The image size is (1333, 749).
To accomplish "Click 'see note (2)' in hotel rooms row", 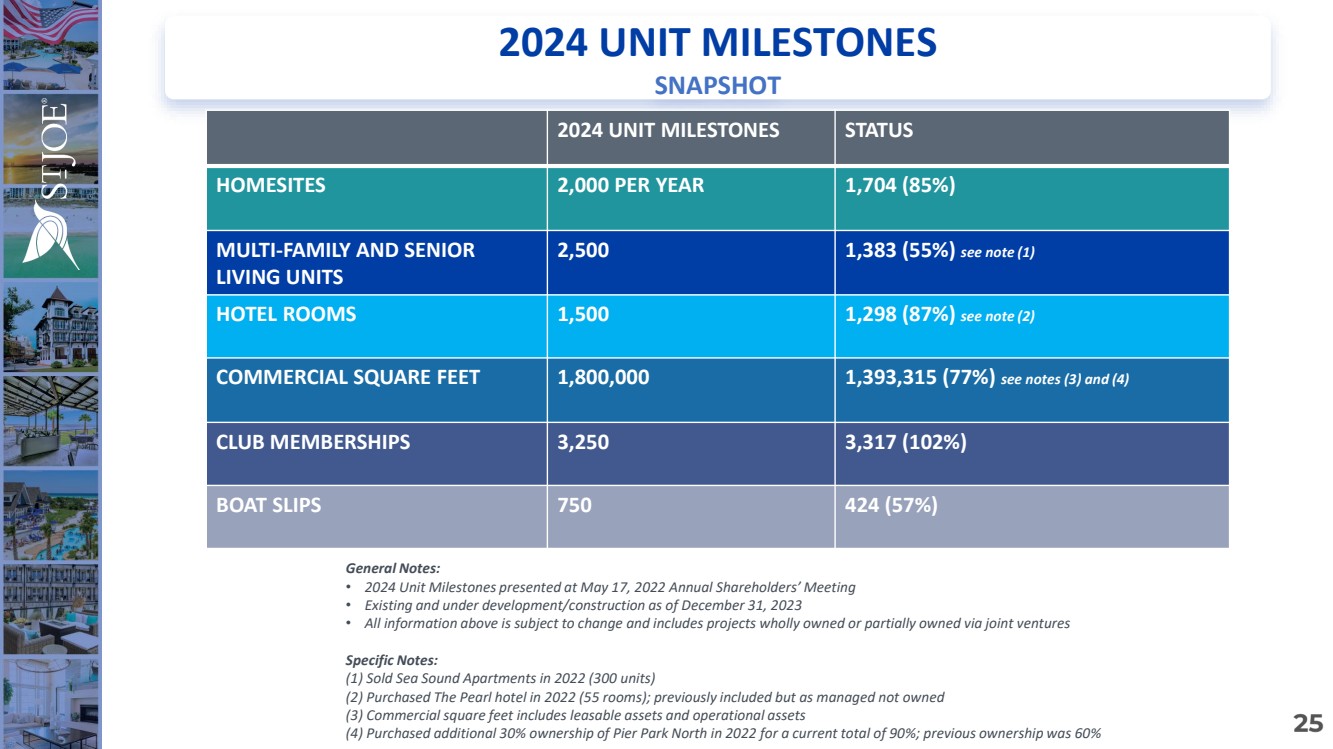I will tap(997, 316).
